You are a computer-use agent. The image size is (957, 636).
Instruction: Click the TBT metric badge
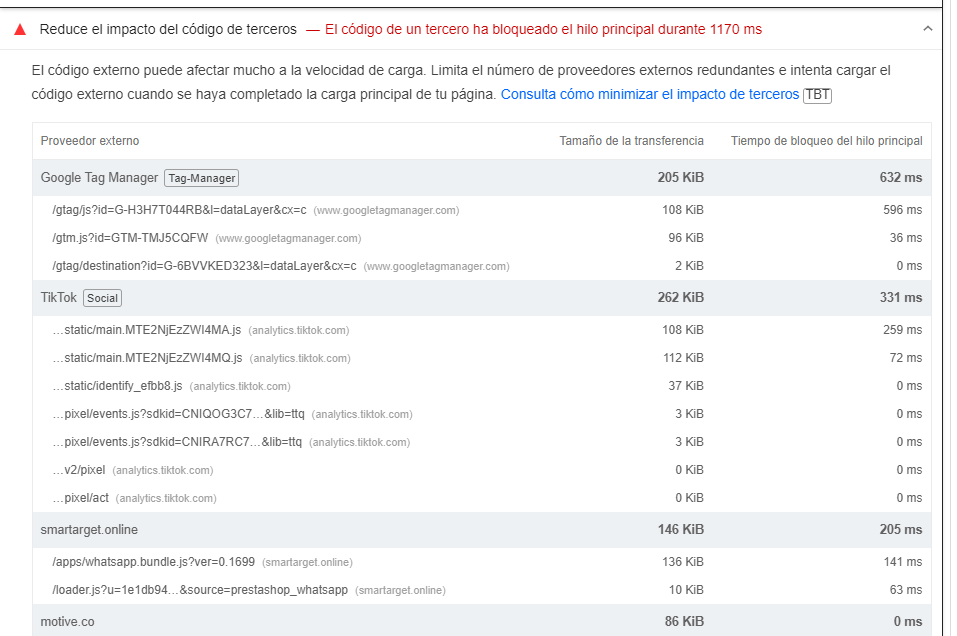817,95
